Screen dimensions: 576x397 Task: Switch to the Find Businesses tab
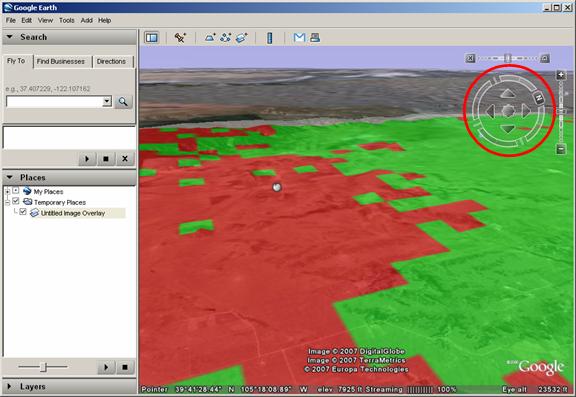[x=61, y=61]
